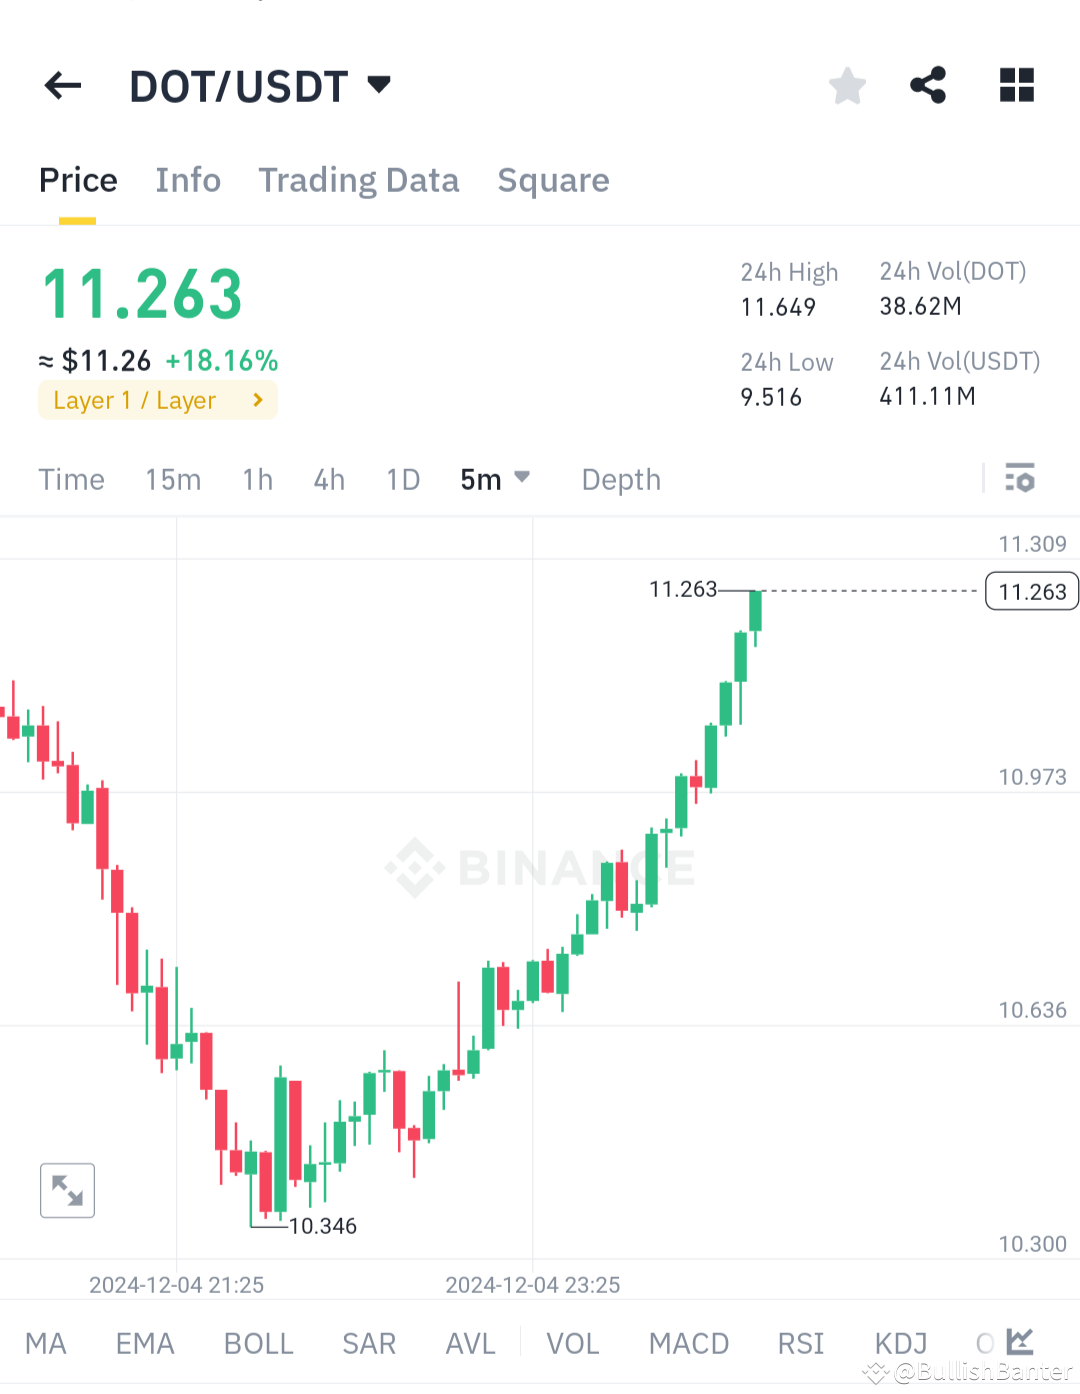
Task: Toggle the VOL indicator on
Action: tap(572, 1343)
